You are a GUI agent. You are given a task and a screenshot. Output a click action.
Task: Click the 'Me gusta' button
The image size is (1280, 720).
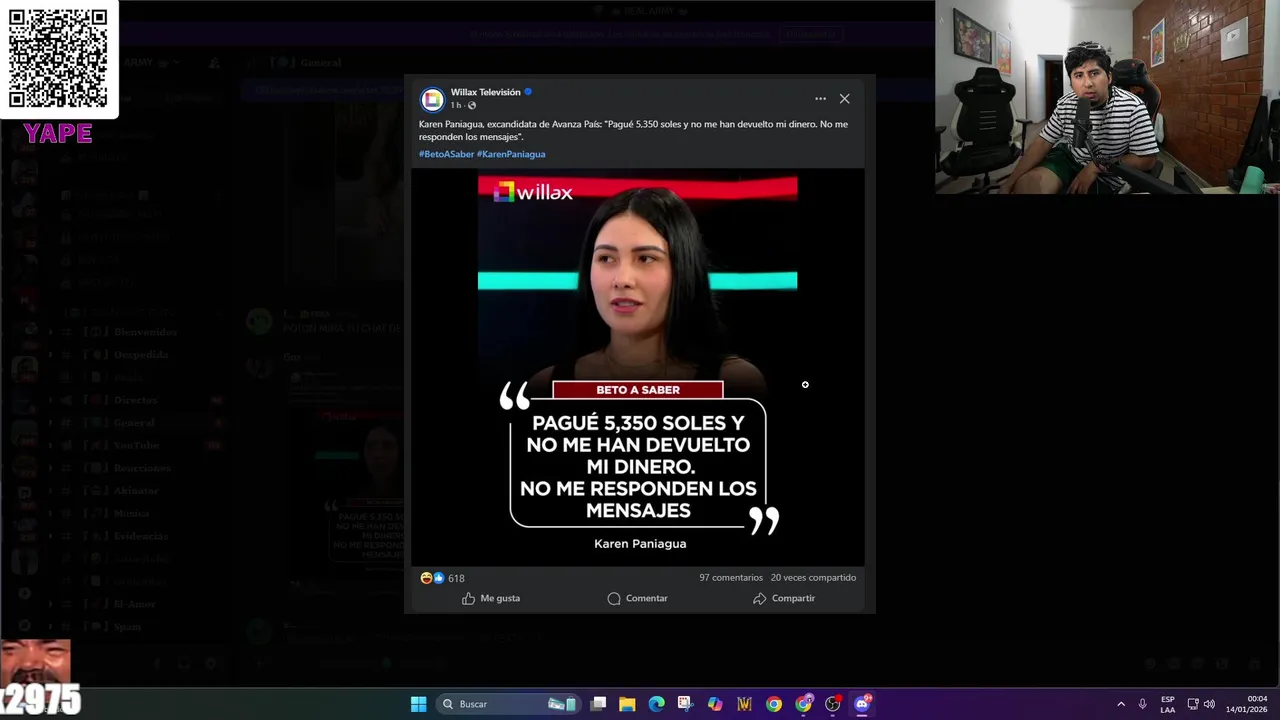pos(491,598)
